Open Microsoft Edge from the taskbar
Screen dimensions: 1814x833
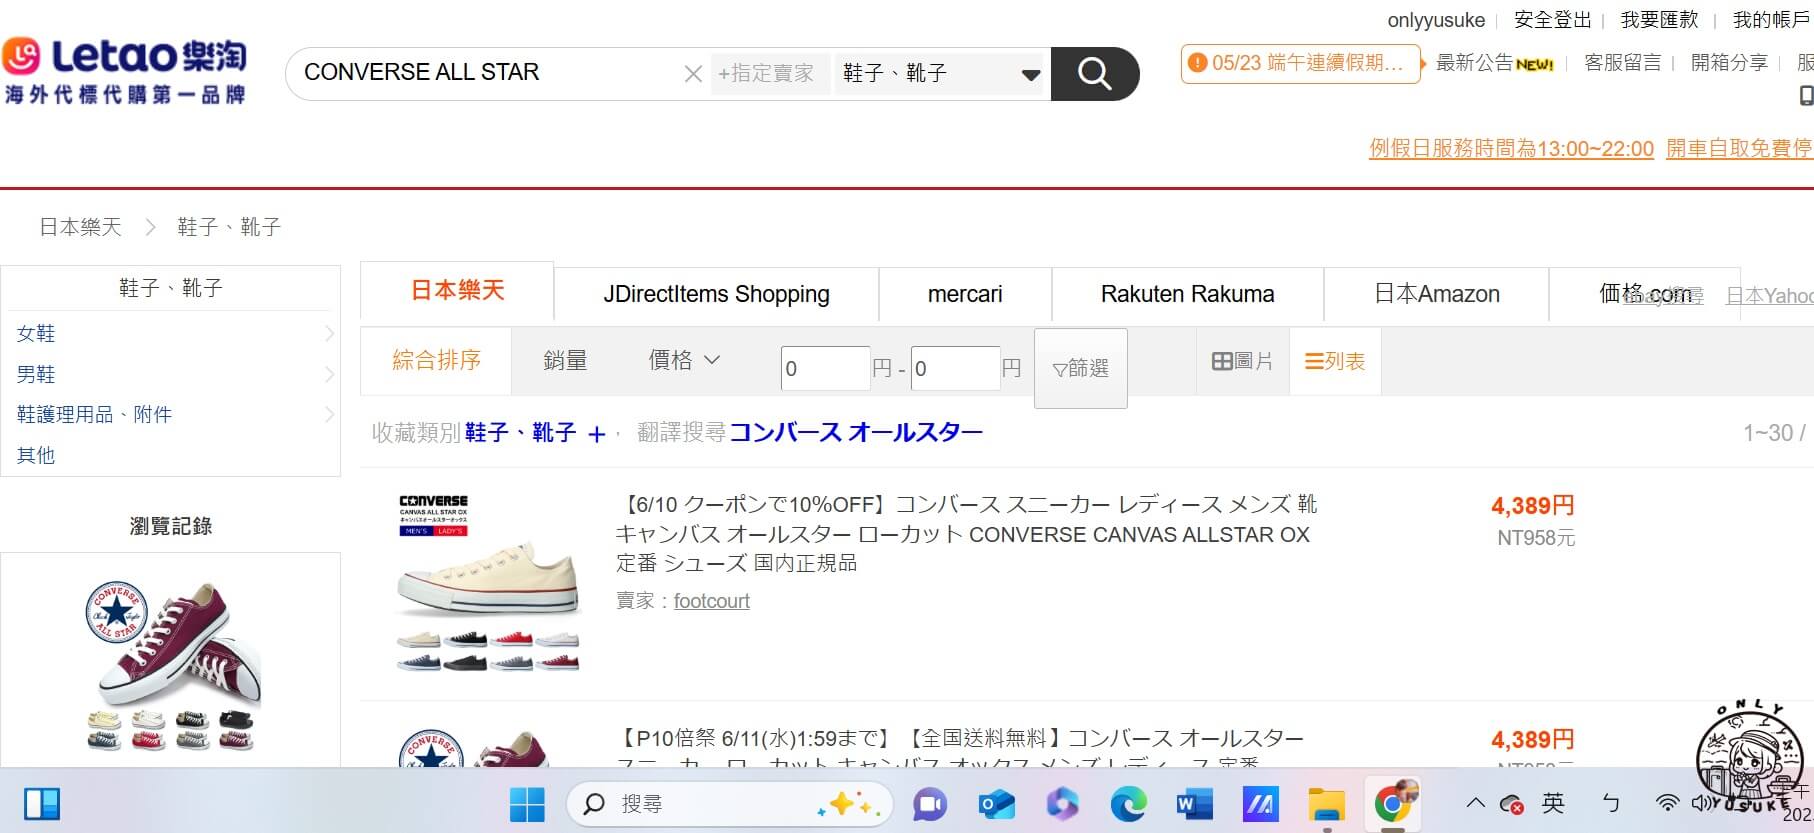[x=1128, y=804]
